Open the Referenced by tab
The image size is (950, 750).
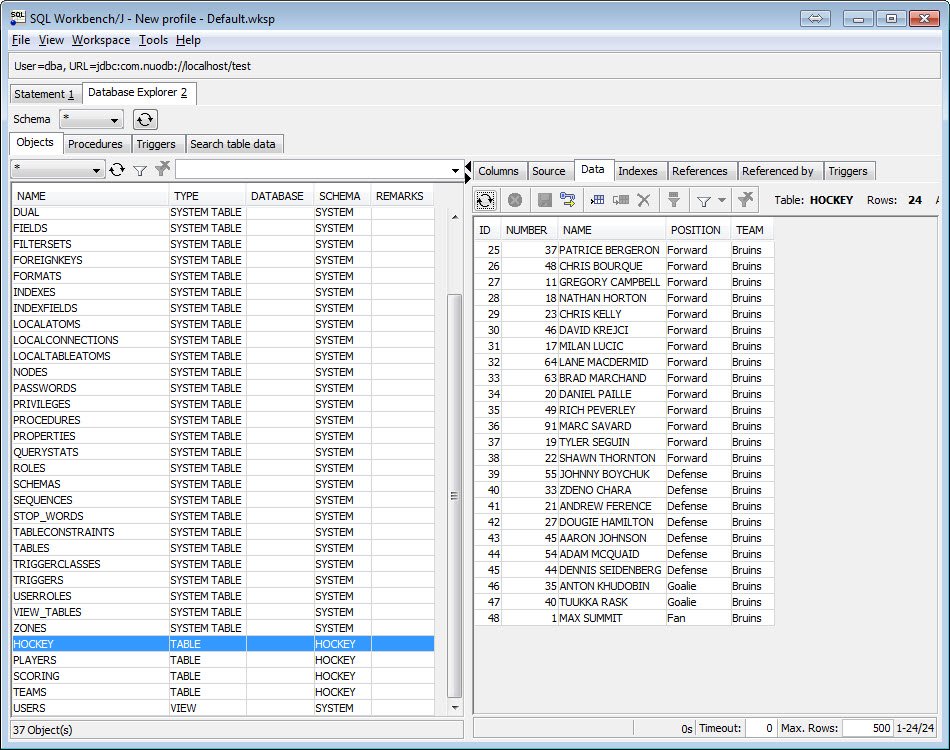click(778, 171)
